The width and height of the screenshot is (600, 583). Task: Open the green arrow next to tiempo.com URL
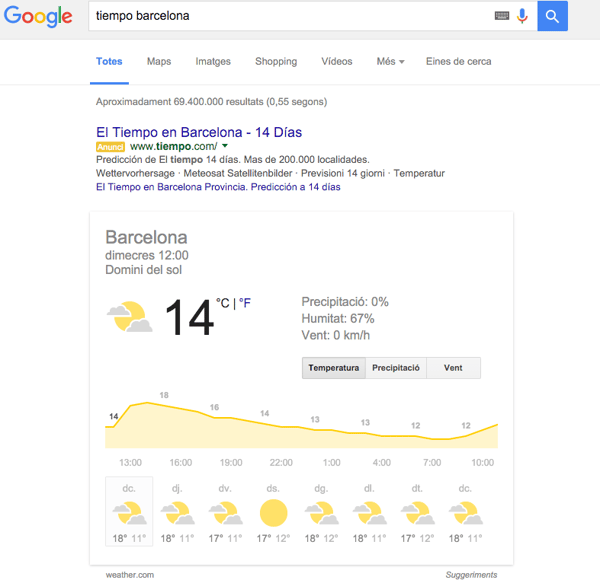[x=225, y=146]
